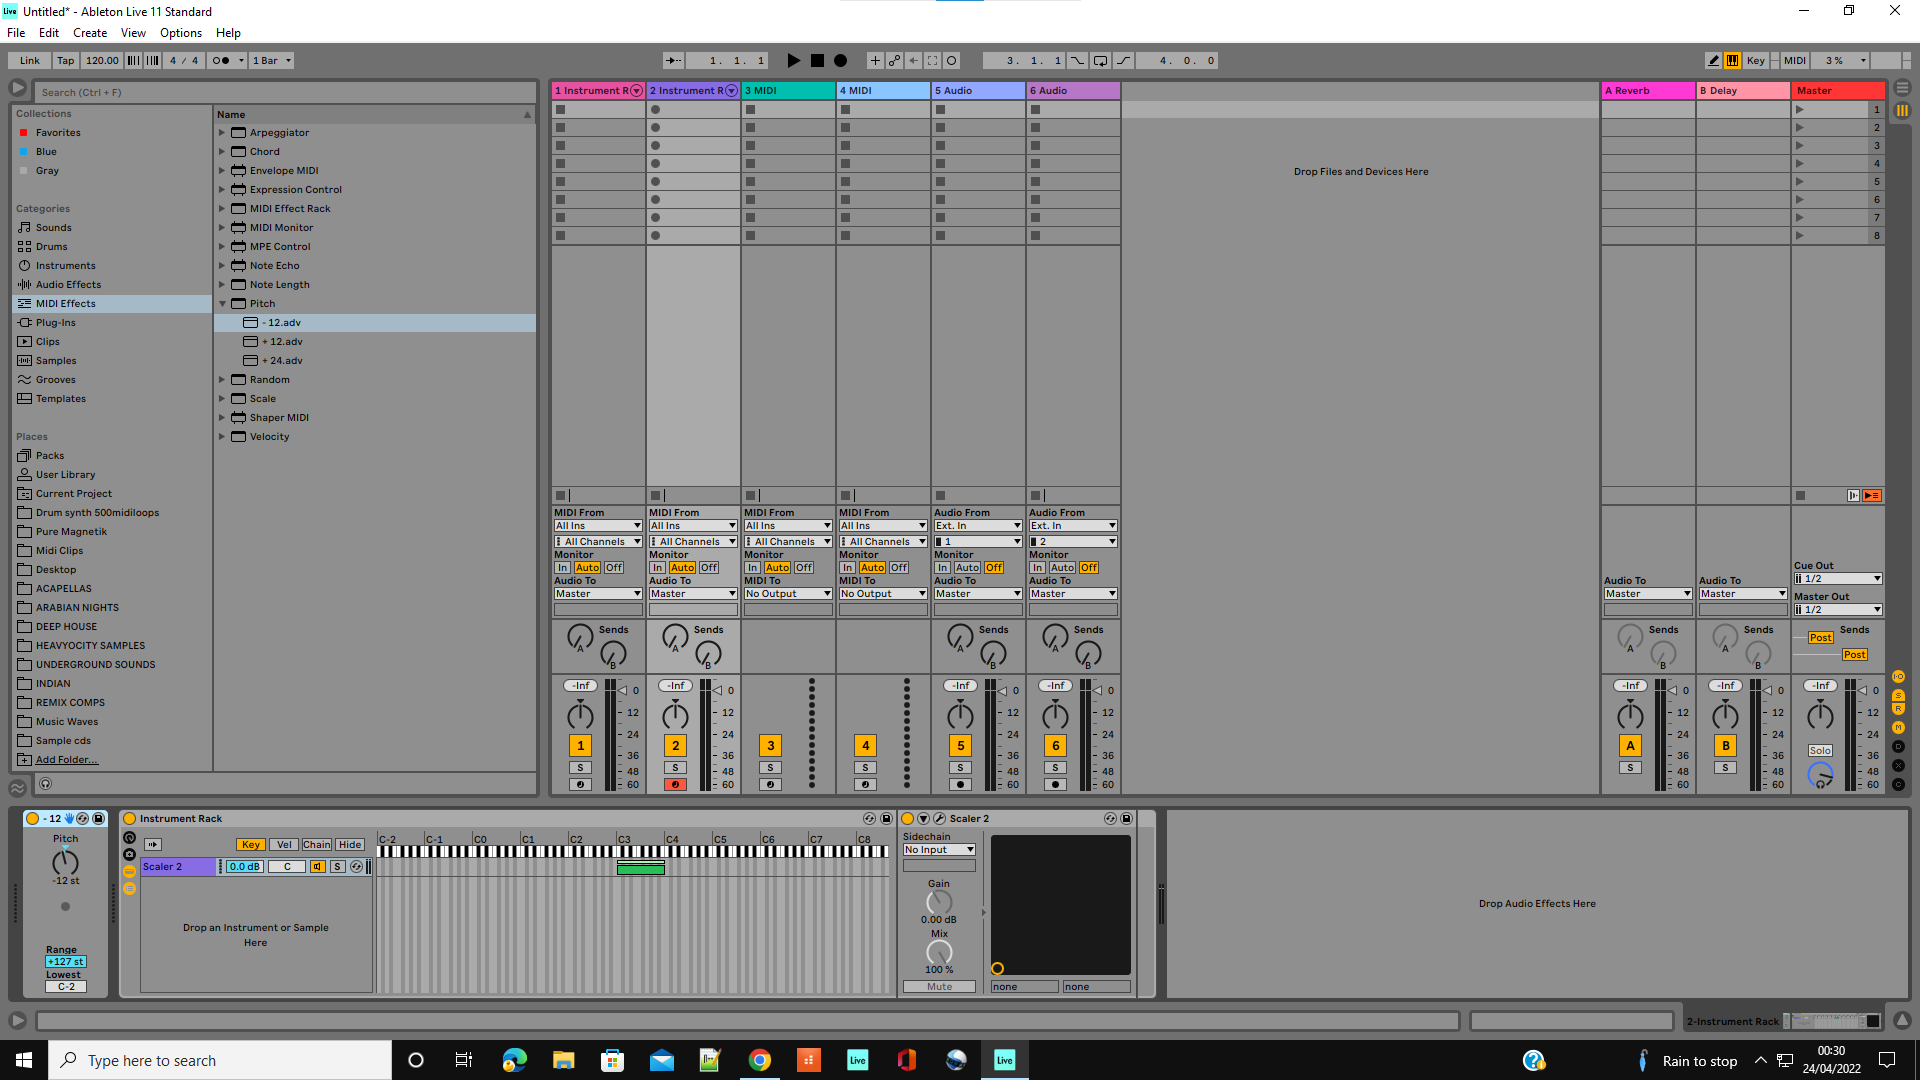1920x1080 pixels.
Task: Open the Edit menu
Action: click(x=49, y=33)
